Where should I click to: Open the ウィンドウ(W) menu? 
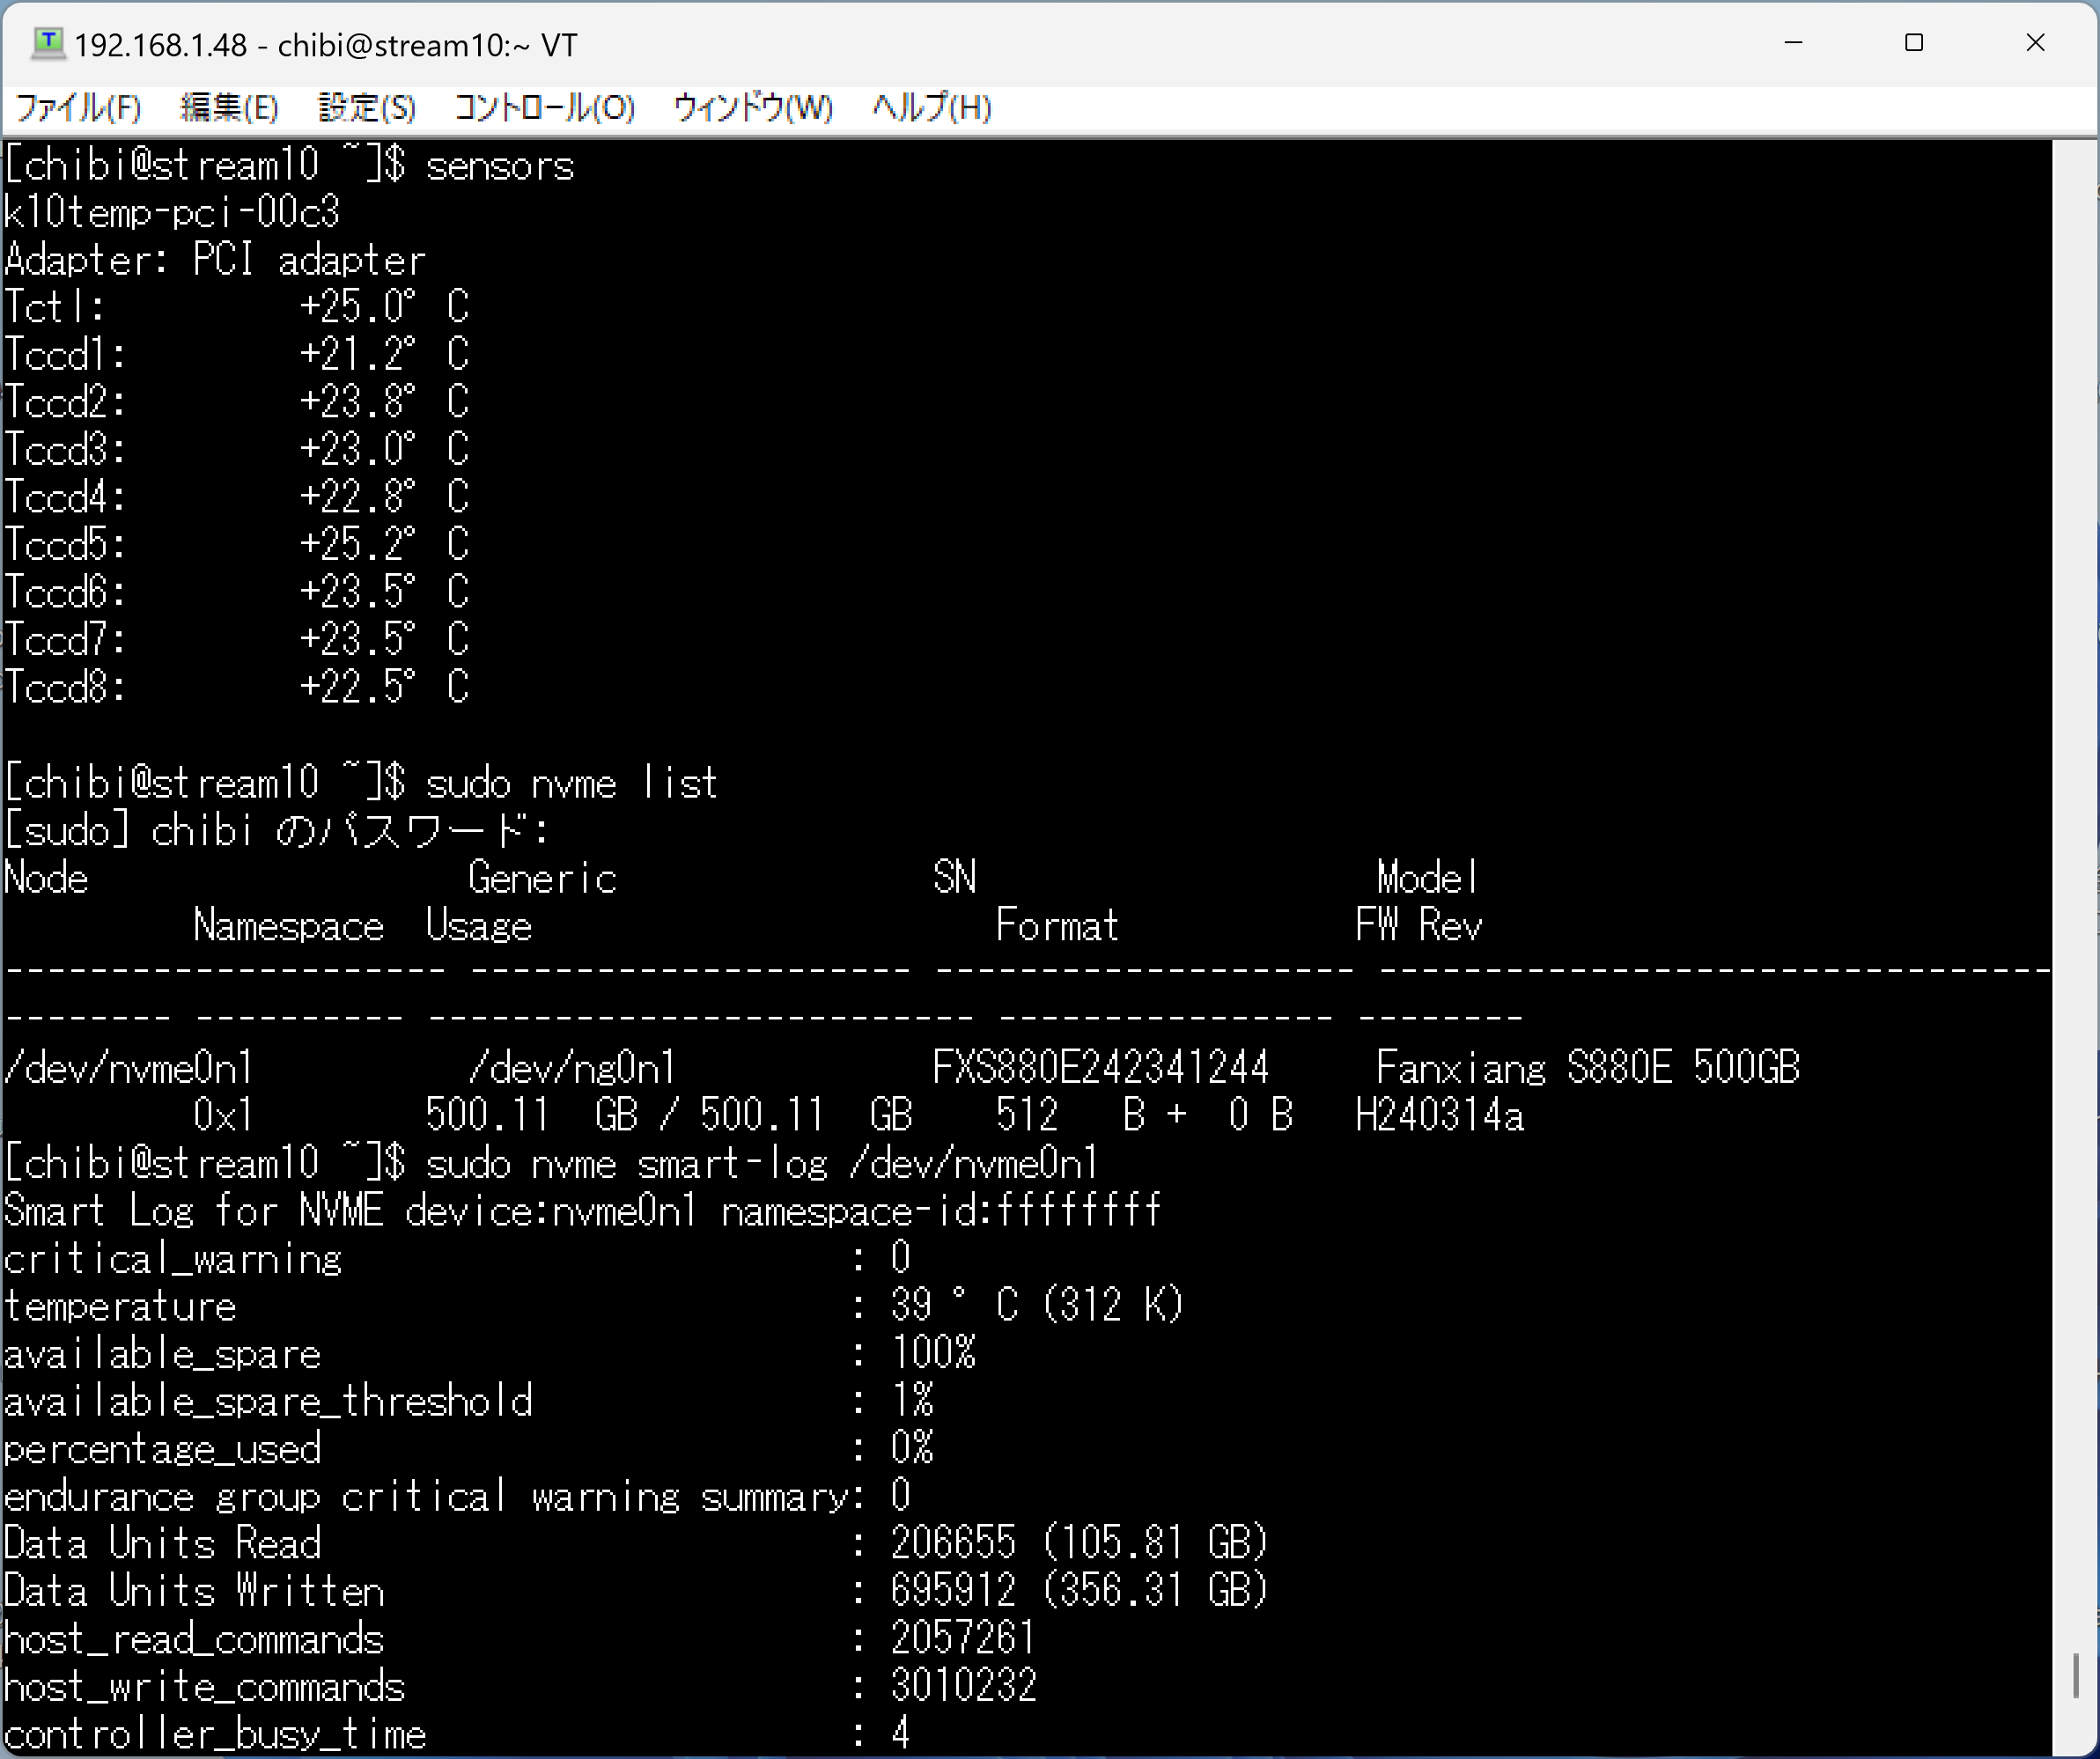coord(752,107)
